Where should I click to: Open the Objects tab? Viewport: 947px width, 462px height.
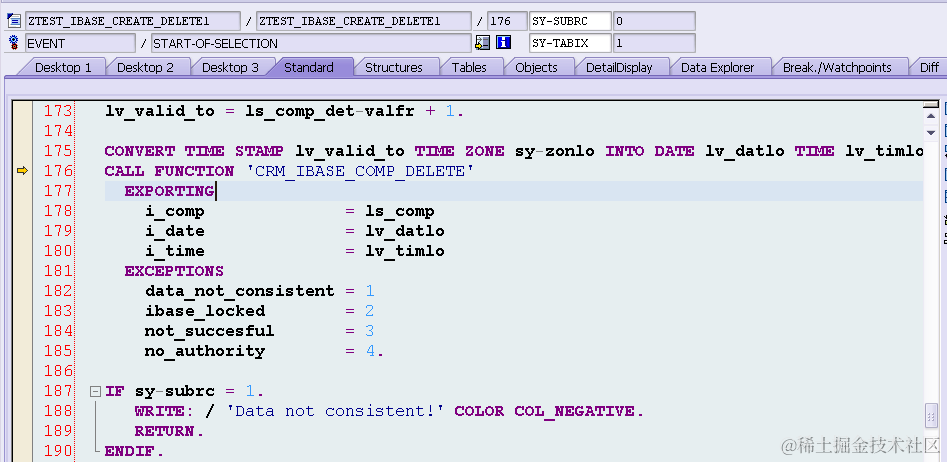[x=536, y=68]
